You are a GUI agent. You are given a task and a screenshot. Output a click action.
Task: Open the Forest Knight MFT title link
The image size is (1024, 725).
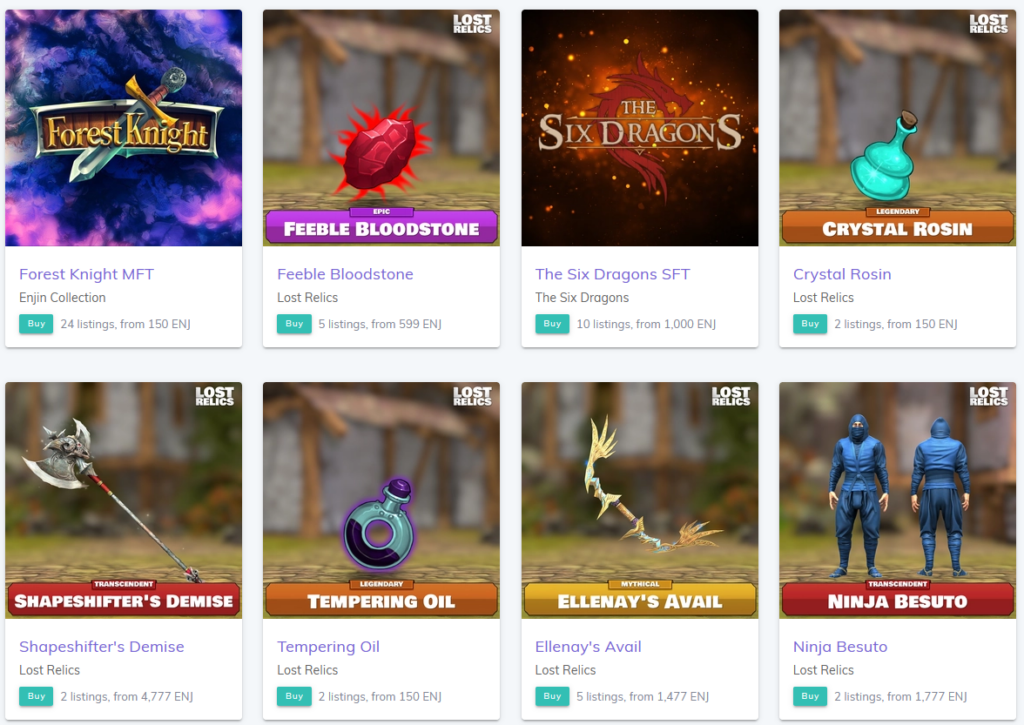point(86,274)
